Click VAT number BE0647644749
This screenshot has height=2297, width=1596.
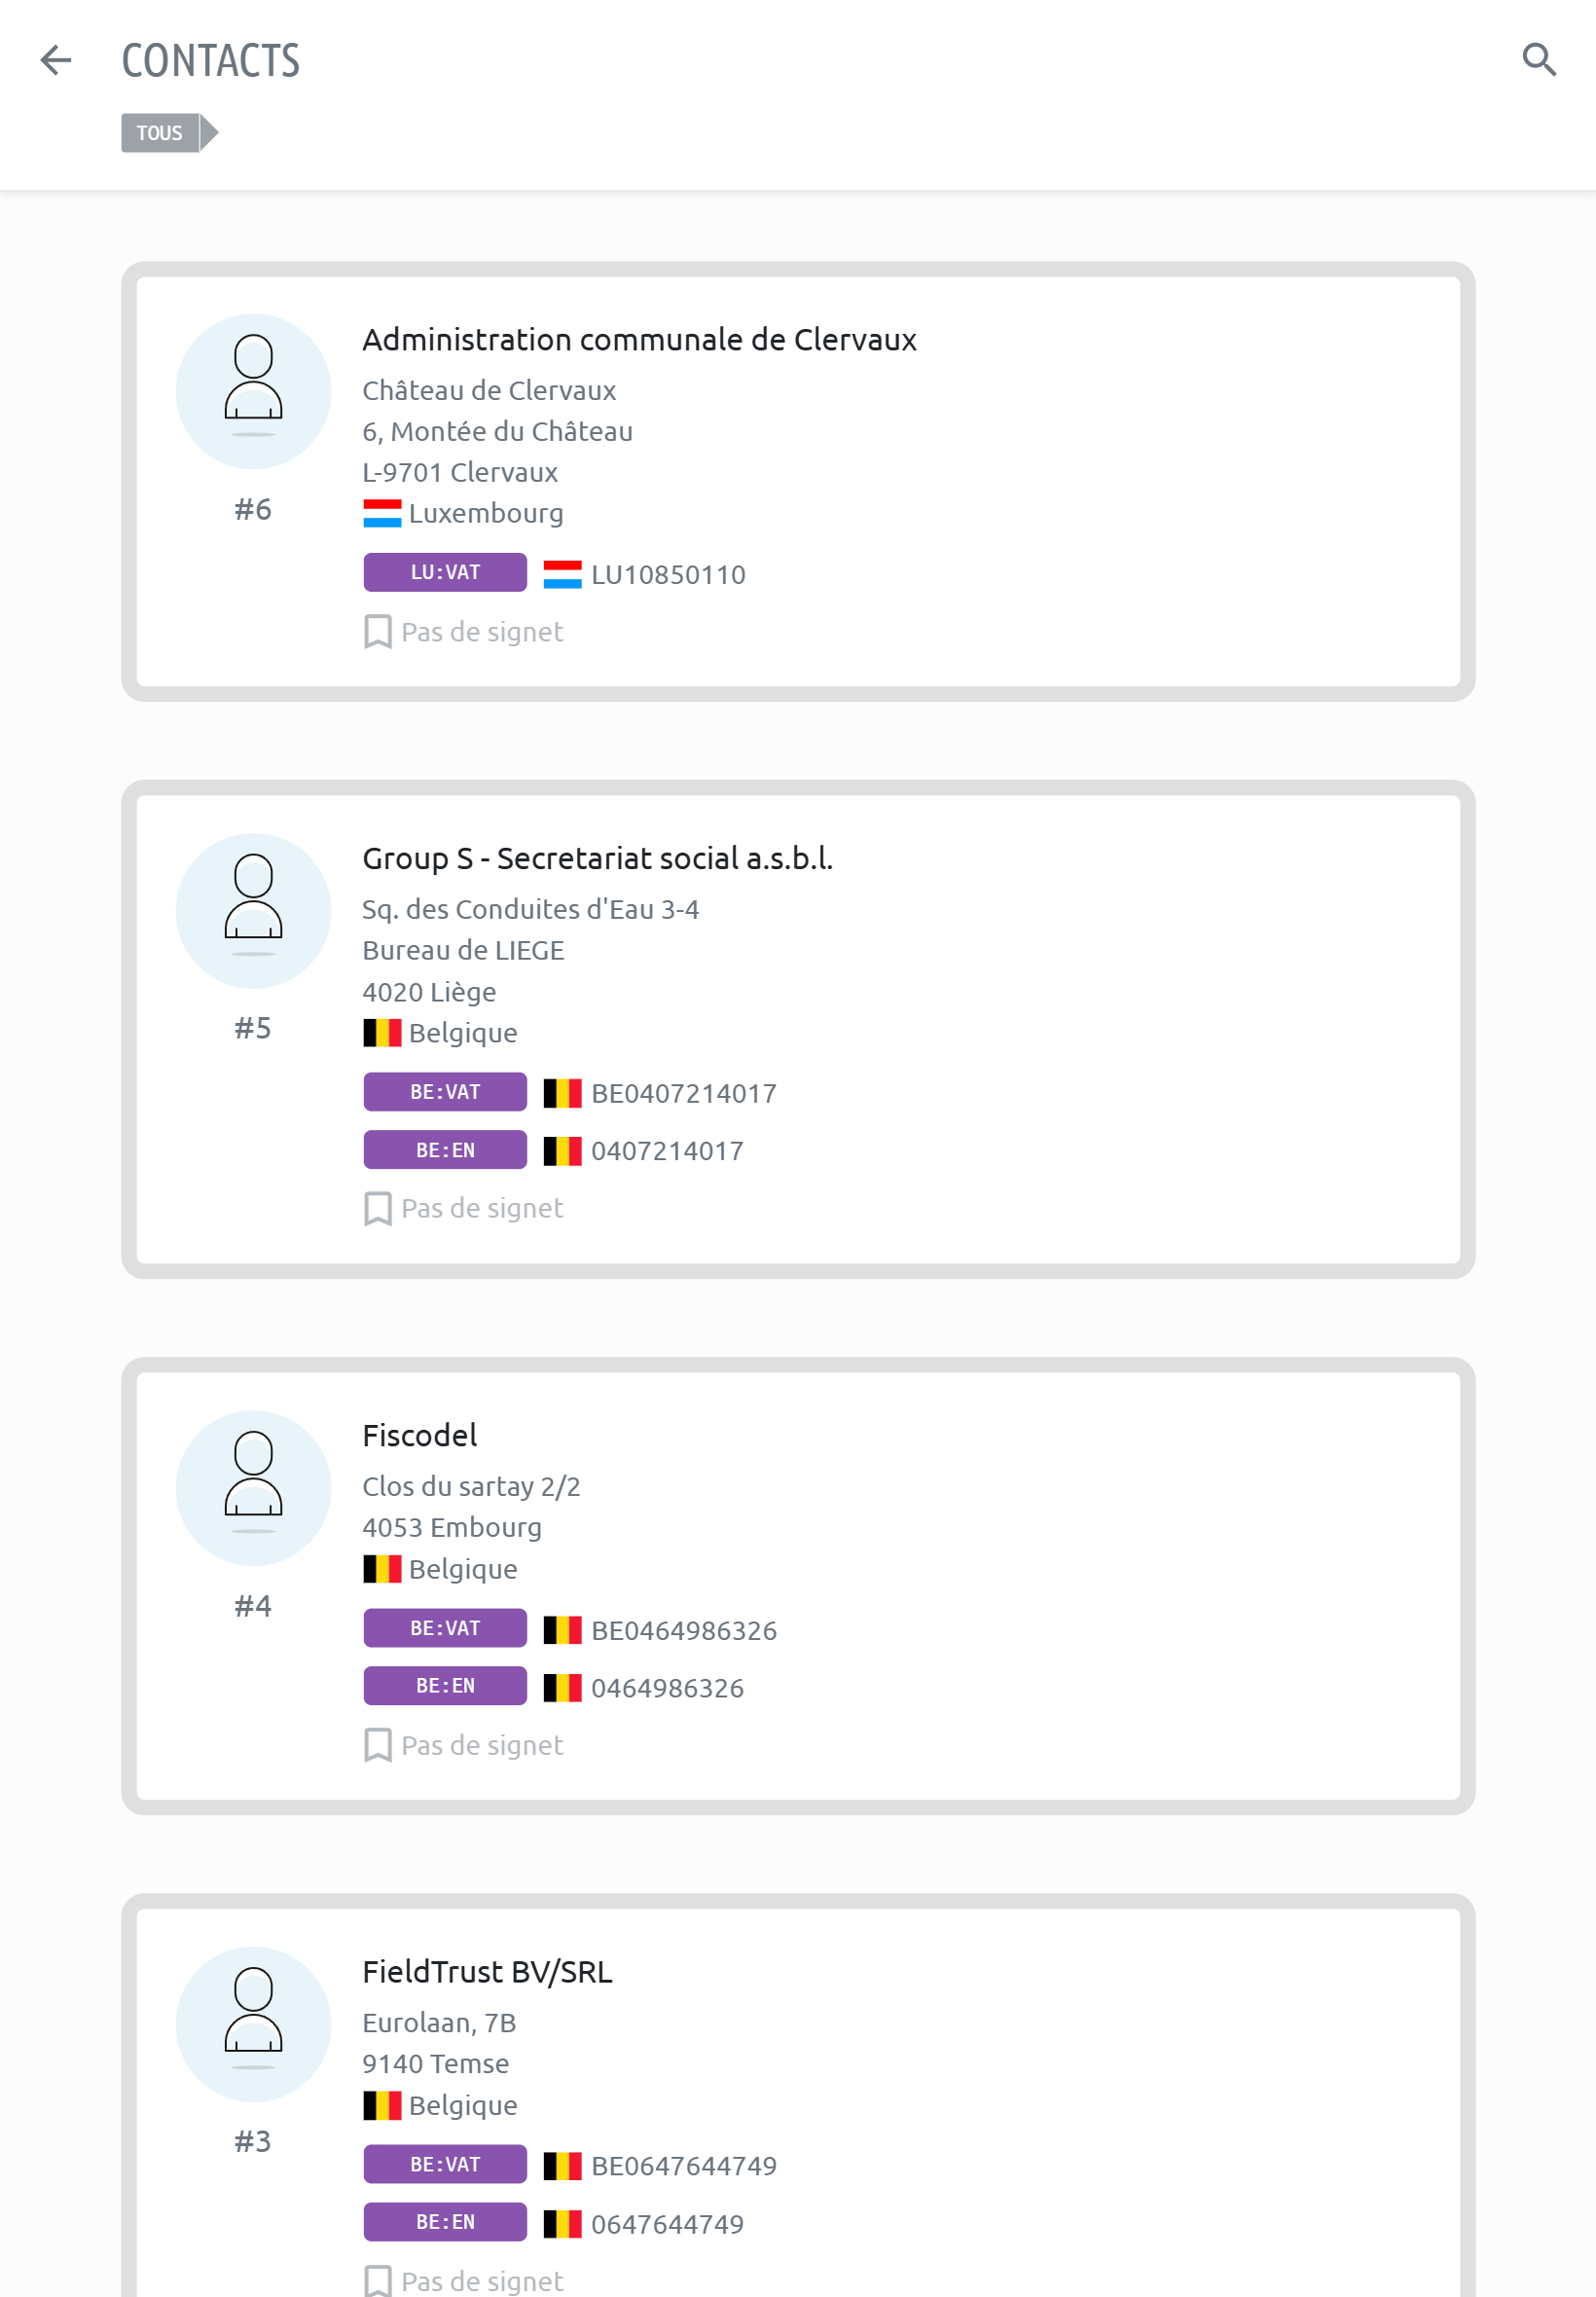(683, 2166)
